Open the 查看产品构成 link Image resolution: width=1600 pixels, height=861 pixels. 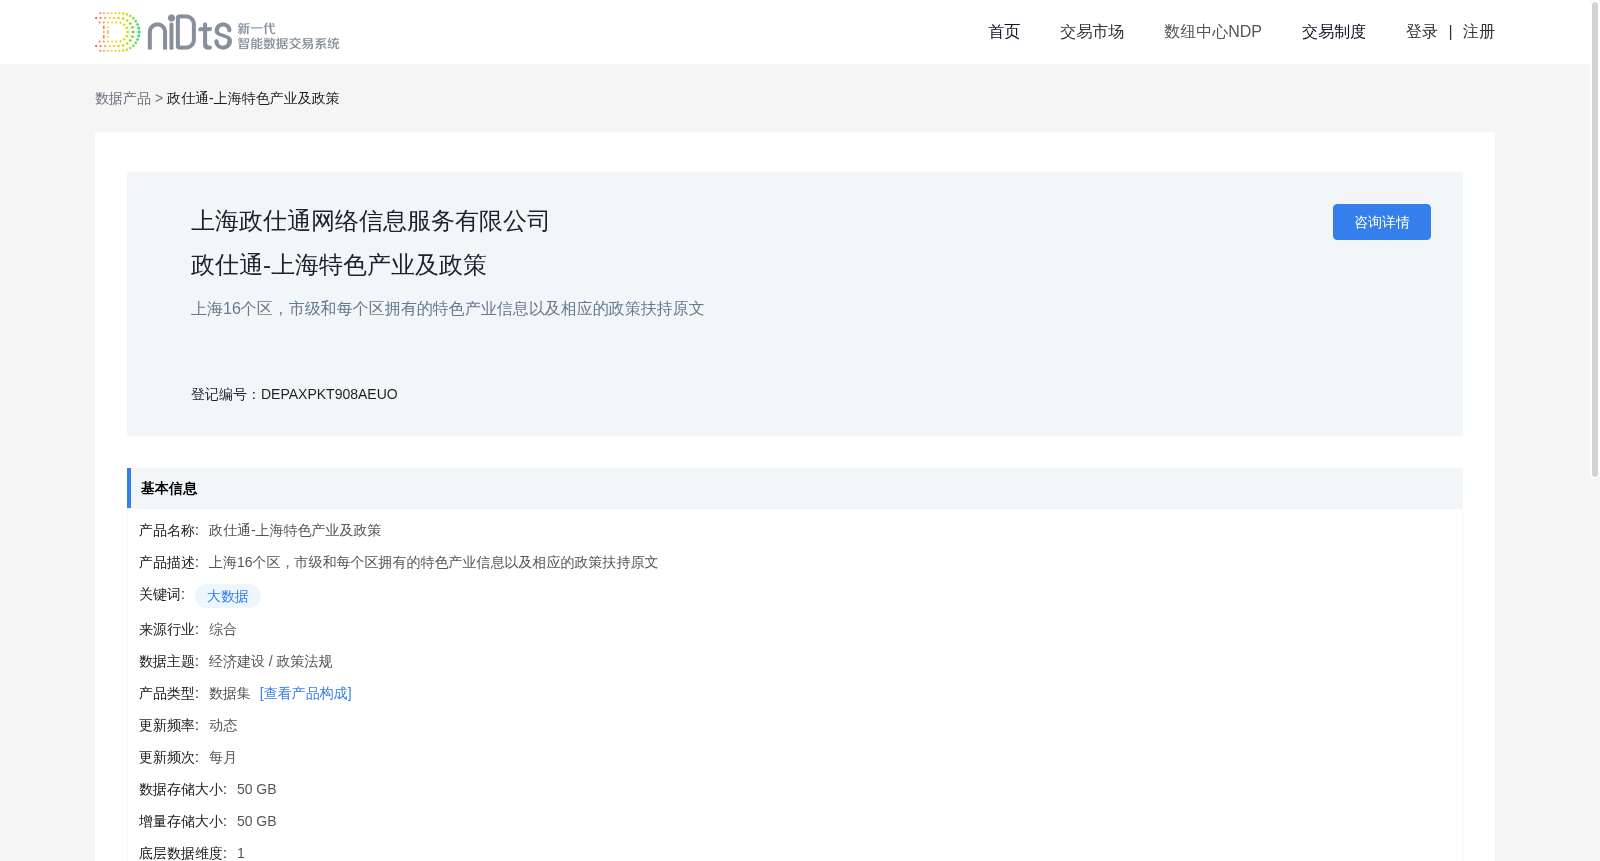pos(306,693)
